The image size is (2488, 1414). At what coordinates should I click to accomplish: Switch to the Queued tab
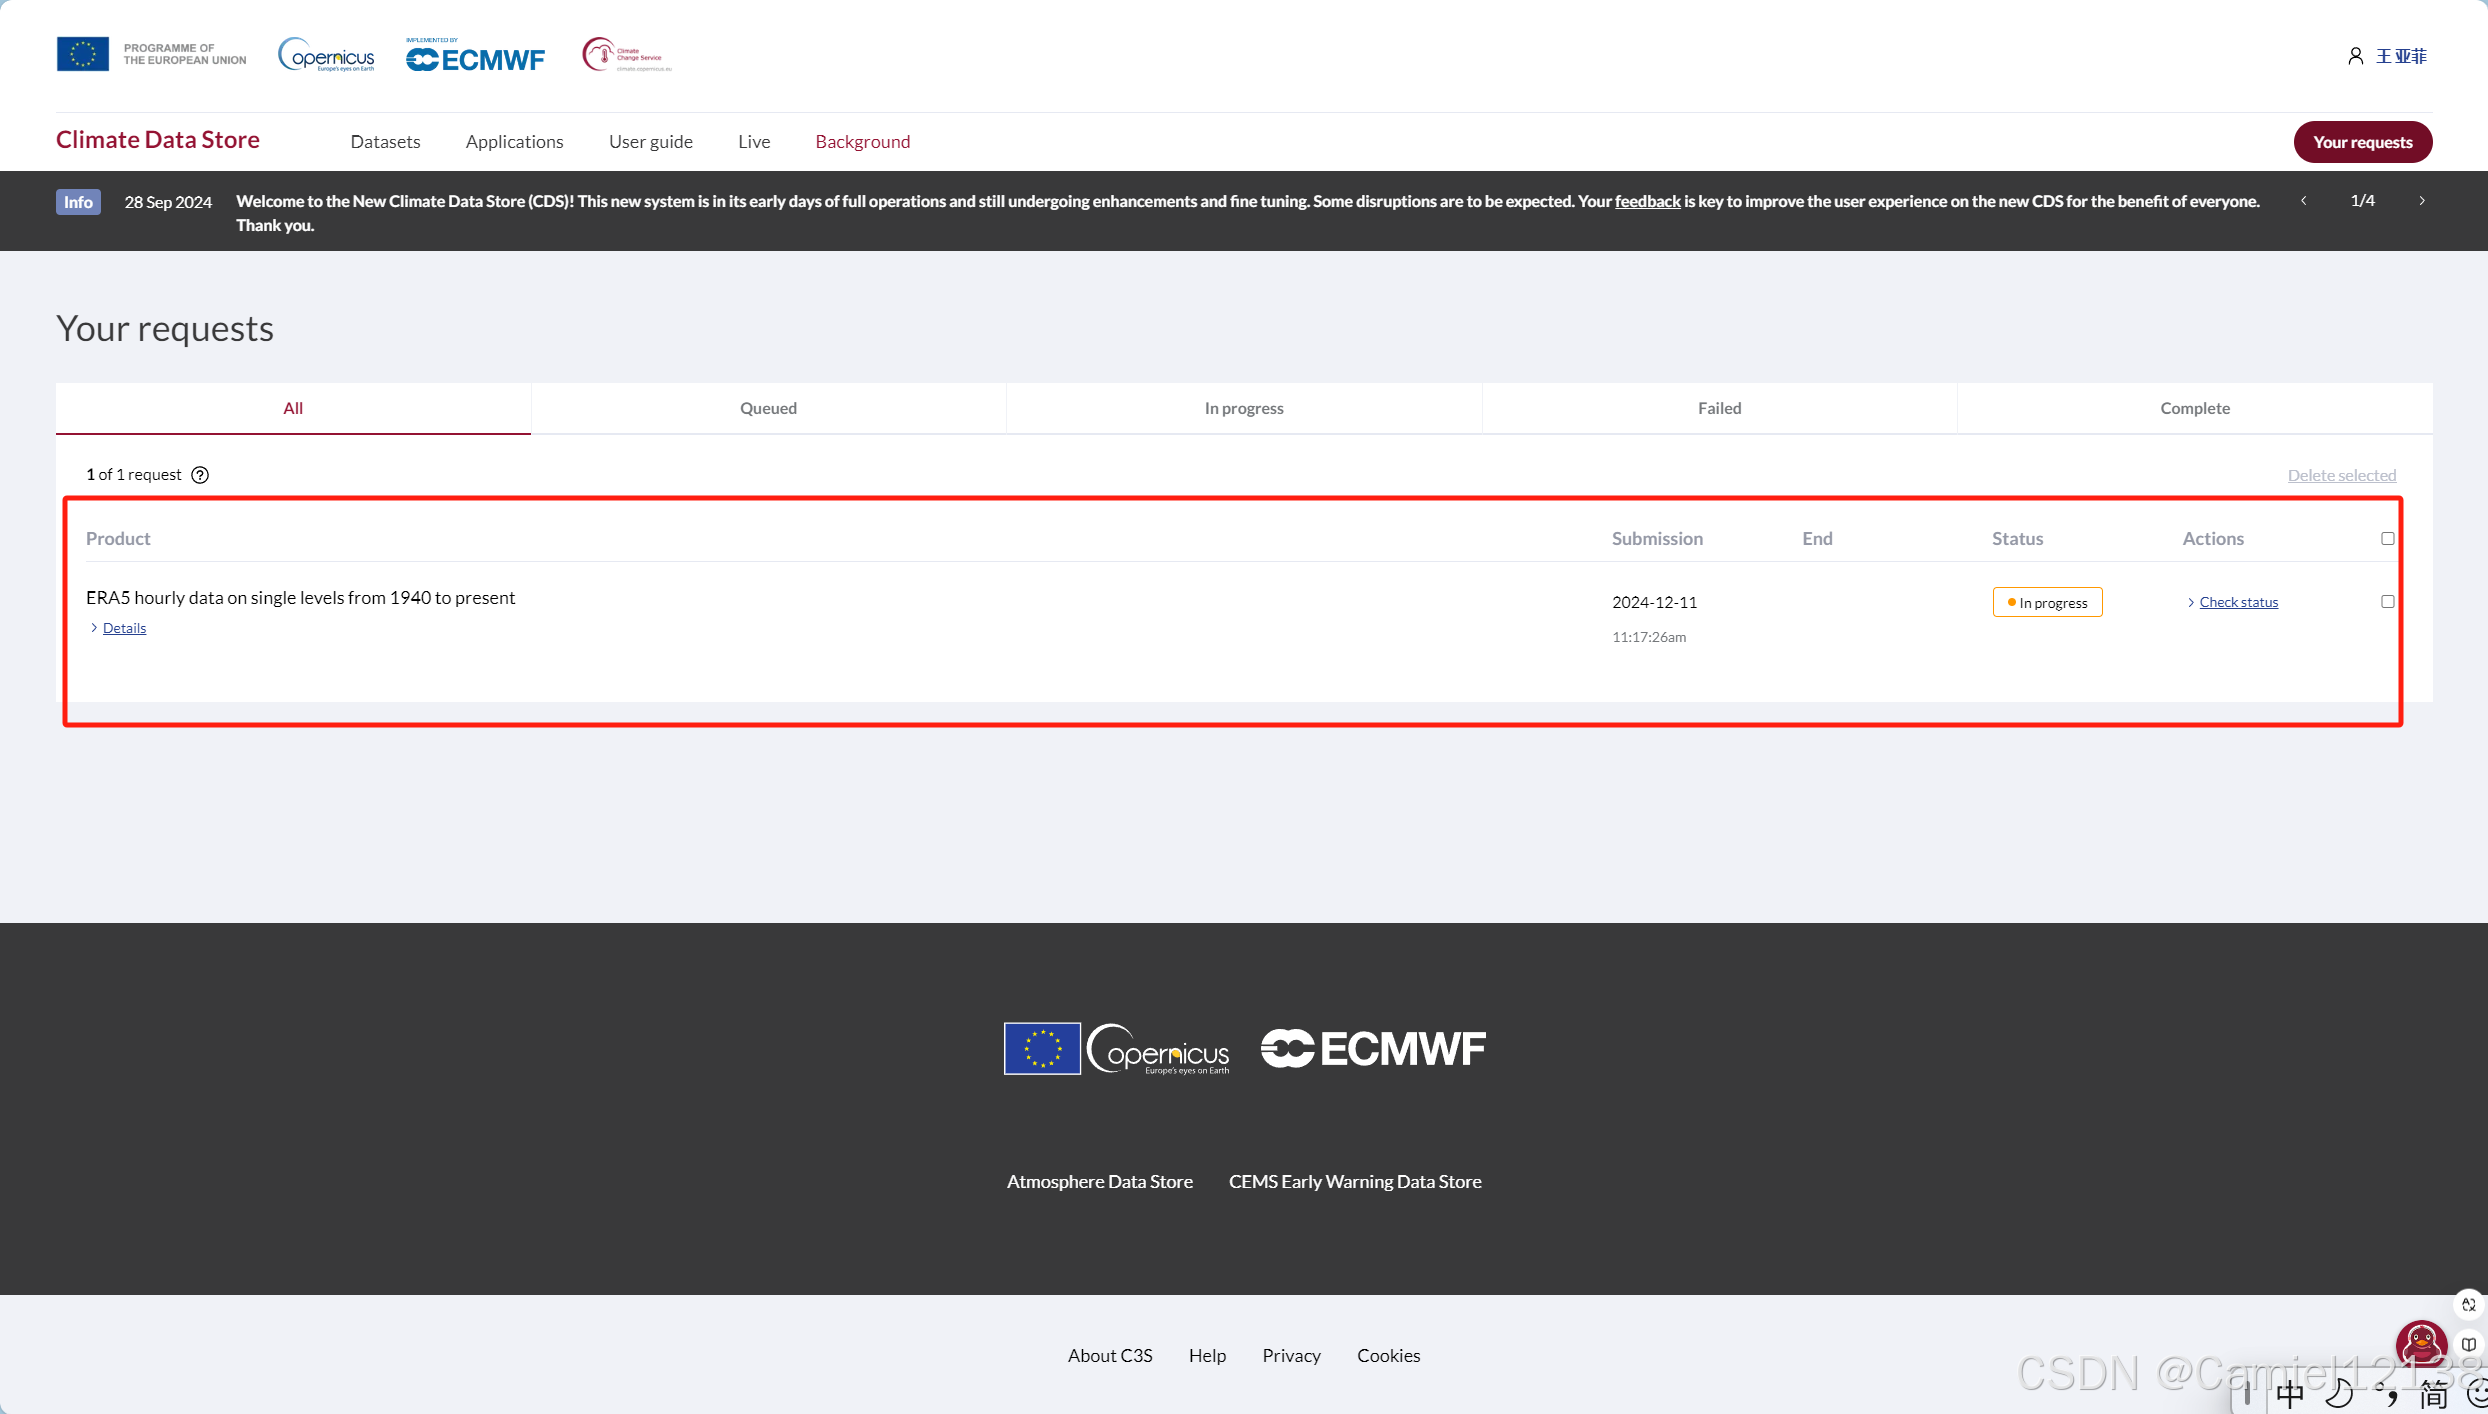(x=768, y=408)
